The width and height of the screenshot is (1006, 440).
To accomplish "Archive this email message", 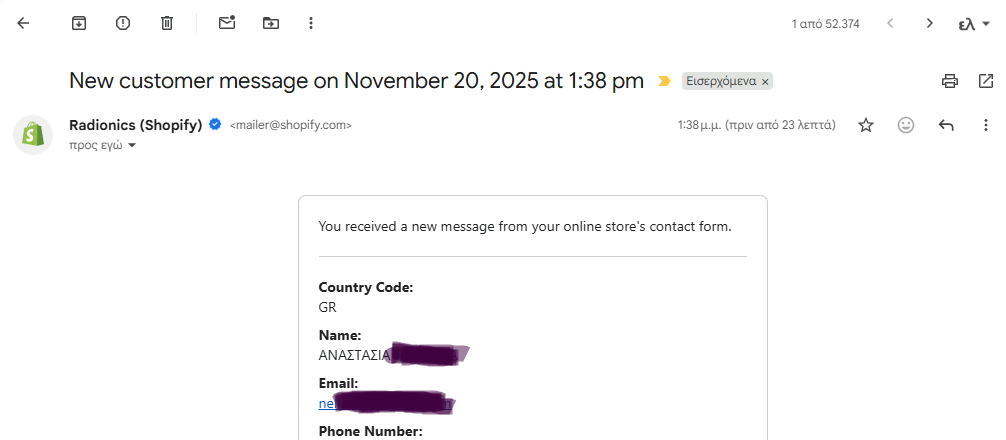I will point(79,23).
